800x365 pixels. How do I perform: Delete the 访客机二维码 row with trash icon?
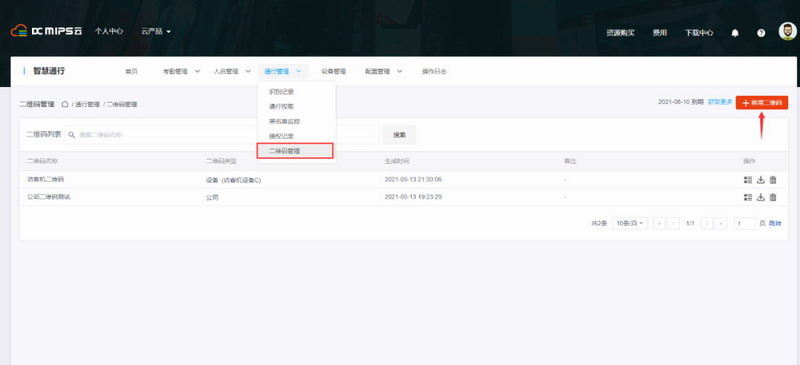click(x=773, y=180)
